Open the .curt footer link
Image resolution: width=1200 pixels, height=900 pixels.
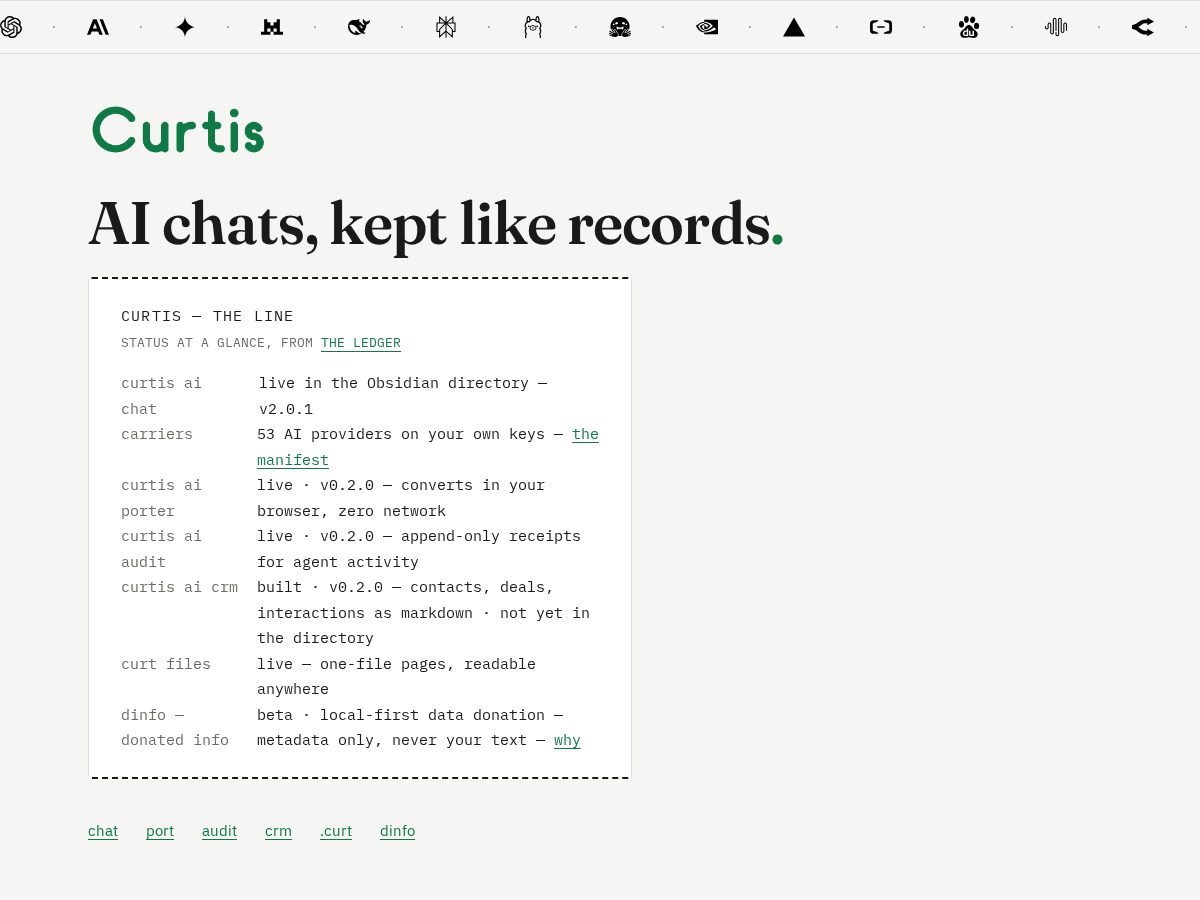coord(336,831)
